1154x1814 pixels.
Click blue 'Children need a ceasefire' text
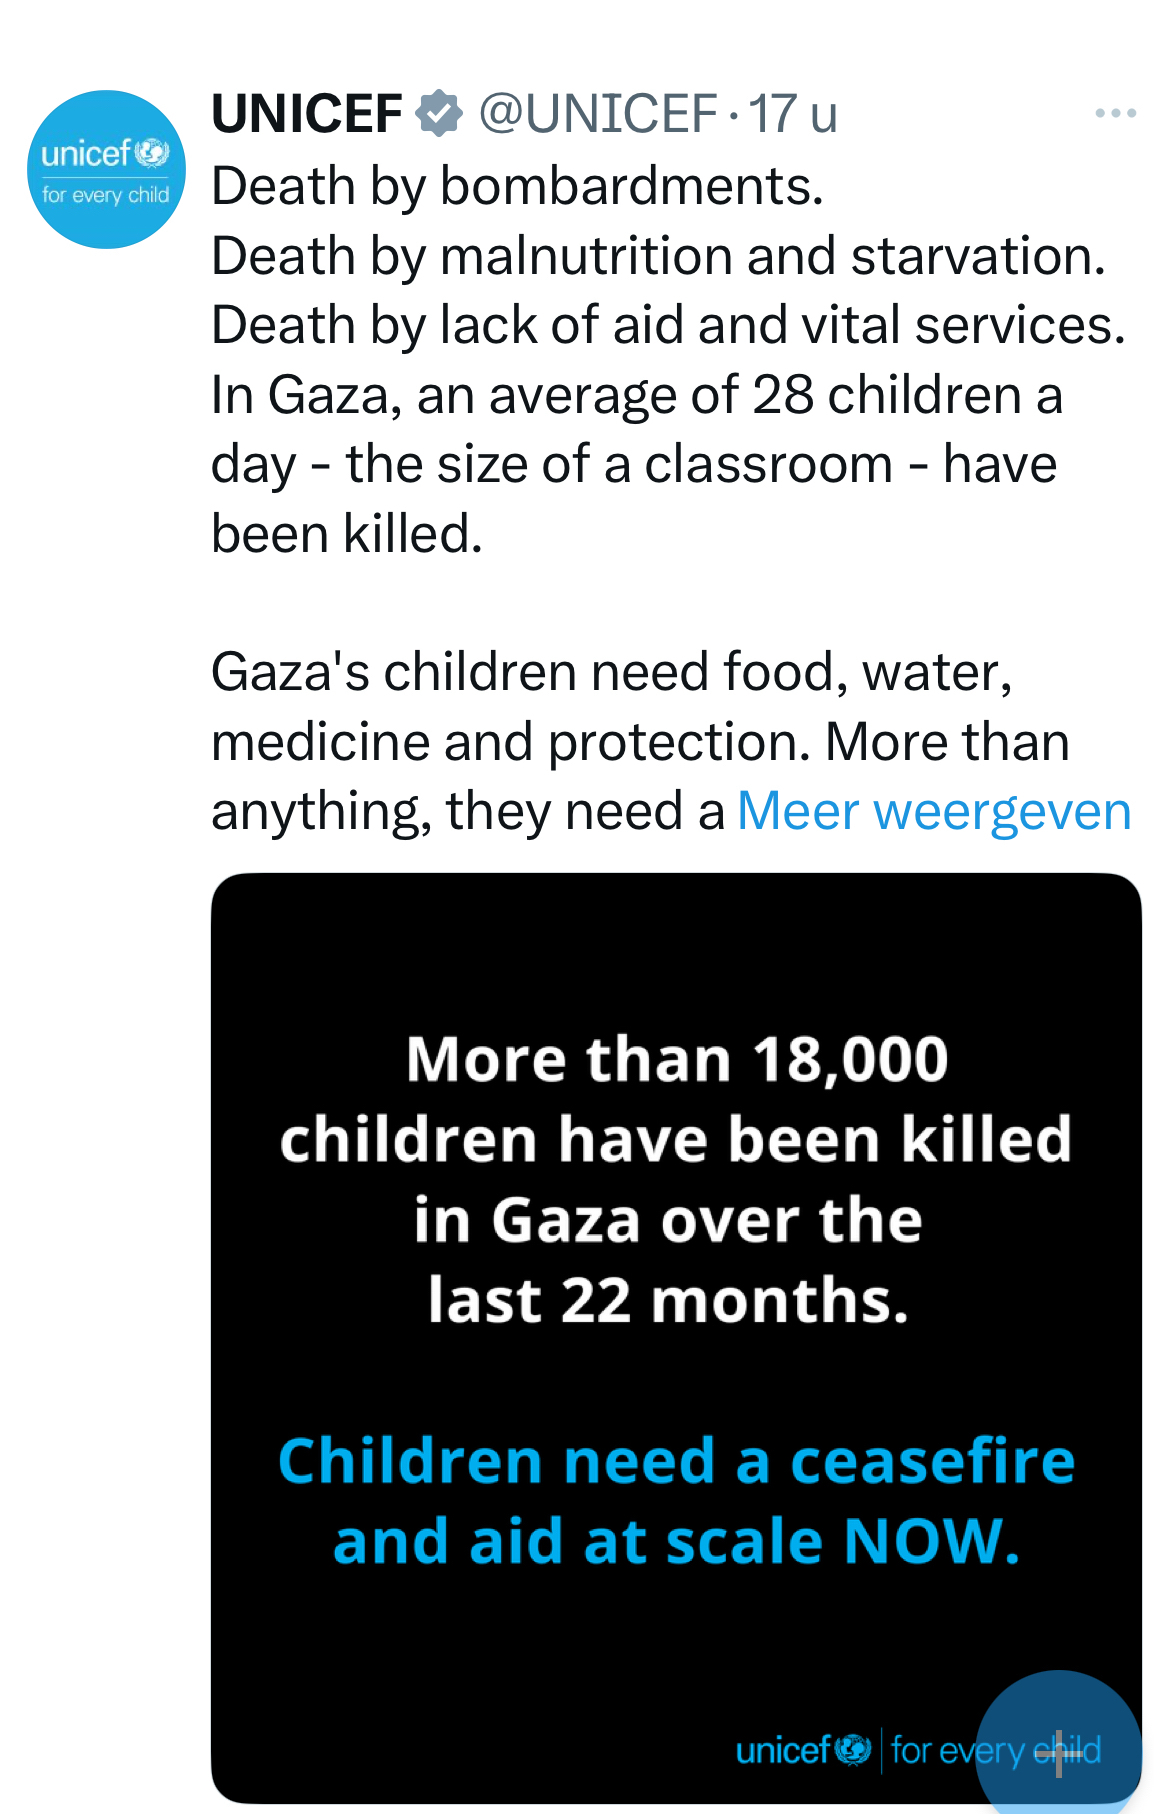coord(676,1461)
